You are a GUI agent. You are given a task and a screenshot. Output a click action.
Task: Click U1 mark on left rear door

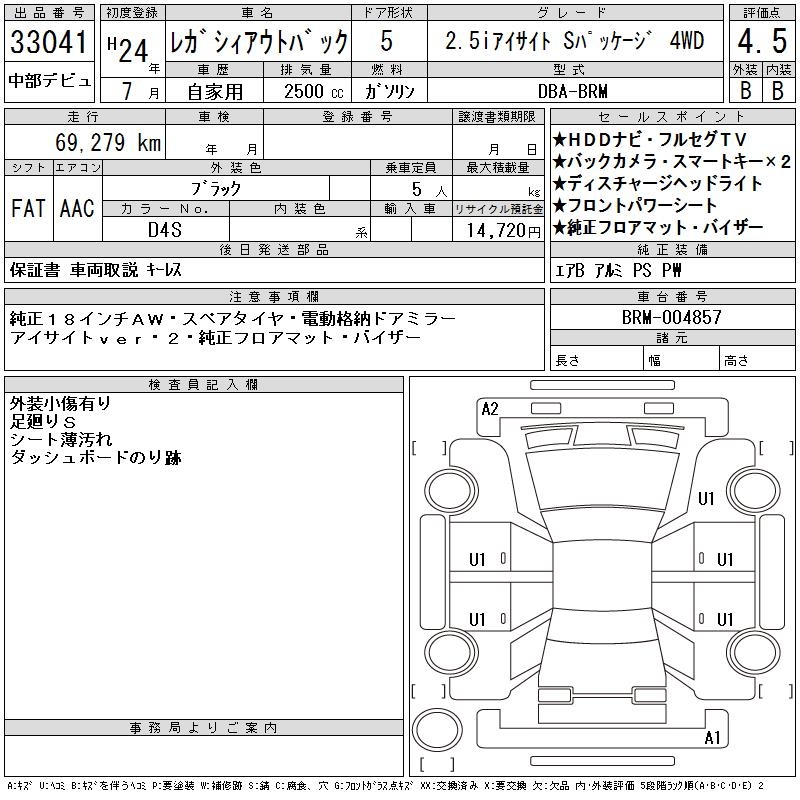click(x=477, y=619)
